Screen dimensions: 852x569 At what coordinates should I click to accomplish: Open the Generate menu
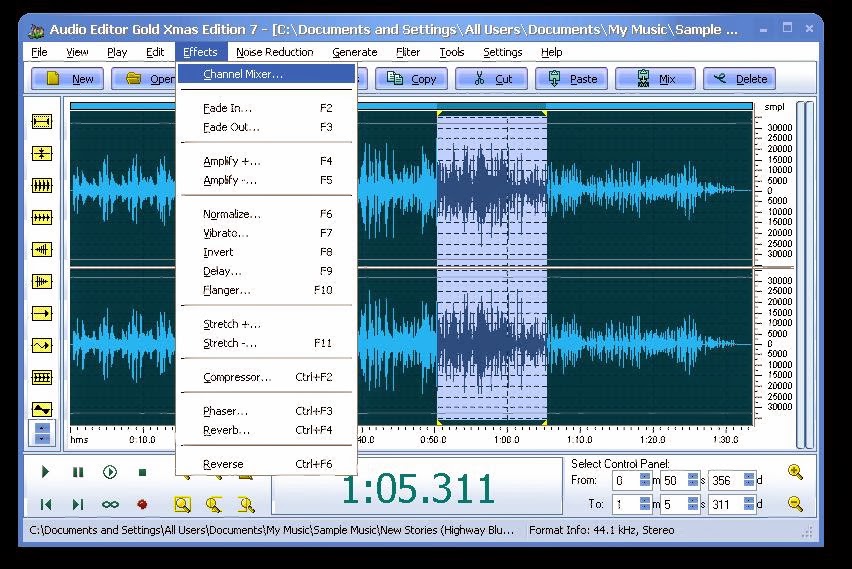(x=354, y=52)
